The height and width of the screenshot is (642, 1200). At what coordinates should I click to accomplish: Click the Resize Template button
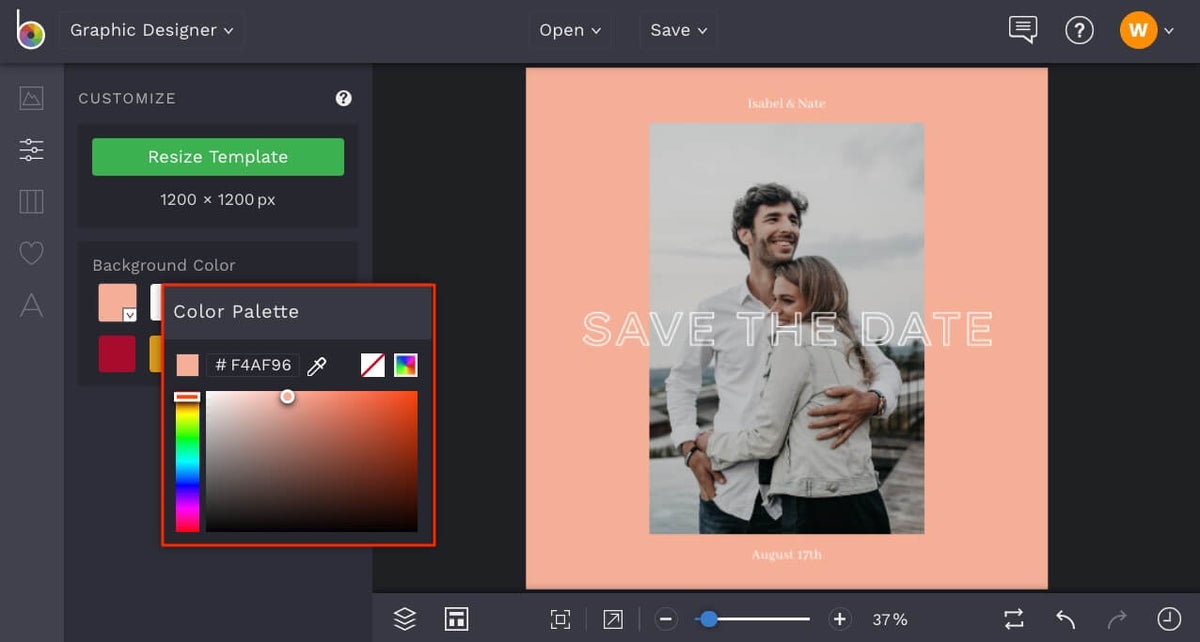click(217, 156)
